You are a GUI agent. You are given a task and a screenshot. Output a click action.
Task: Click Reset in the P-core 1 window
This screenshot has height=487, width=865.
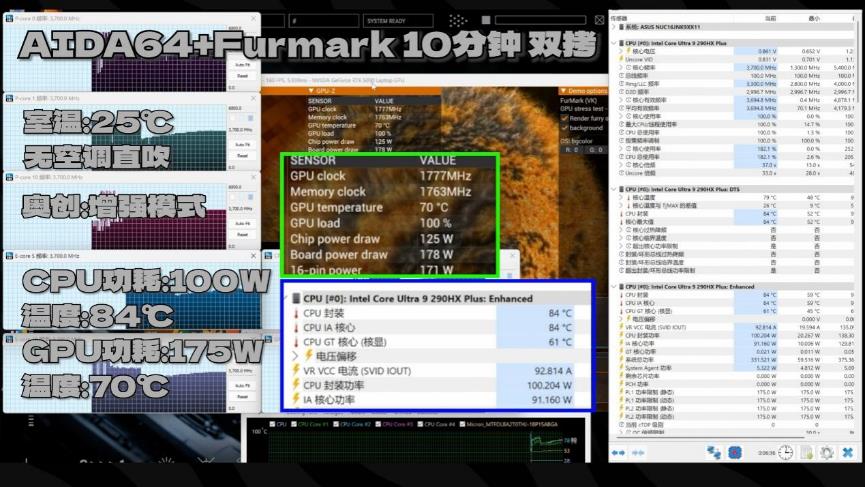(243, 156)
